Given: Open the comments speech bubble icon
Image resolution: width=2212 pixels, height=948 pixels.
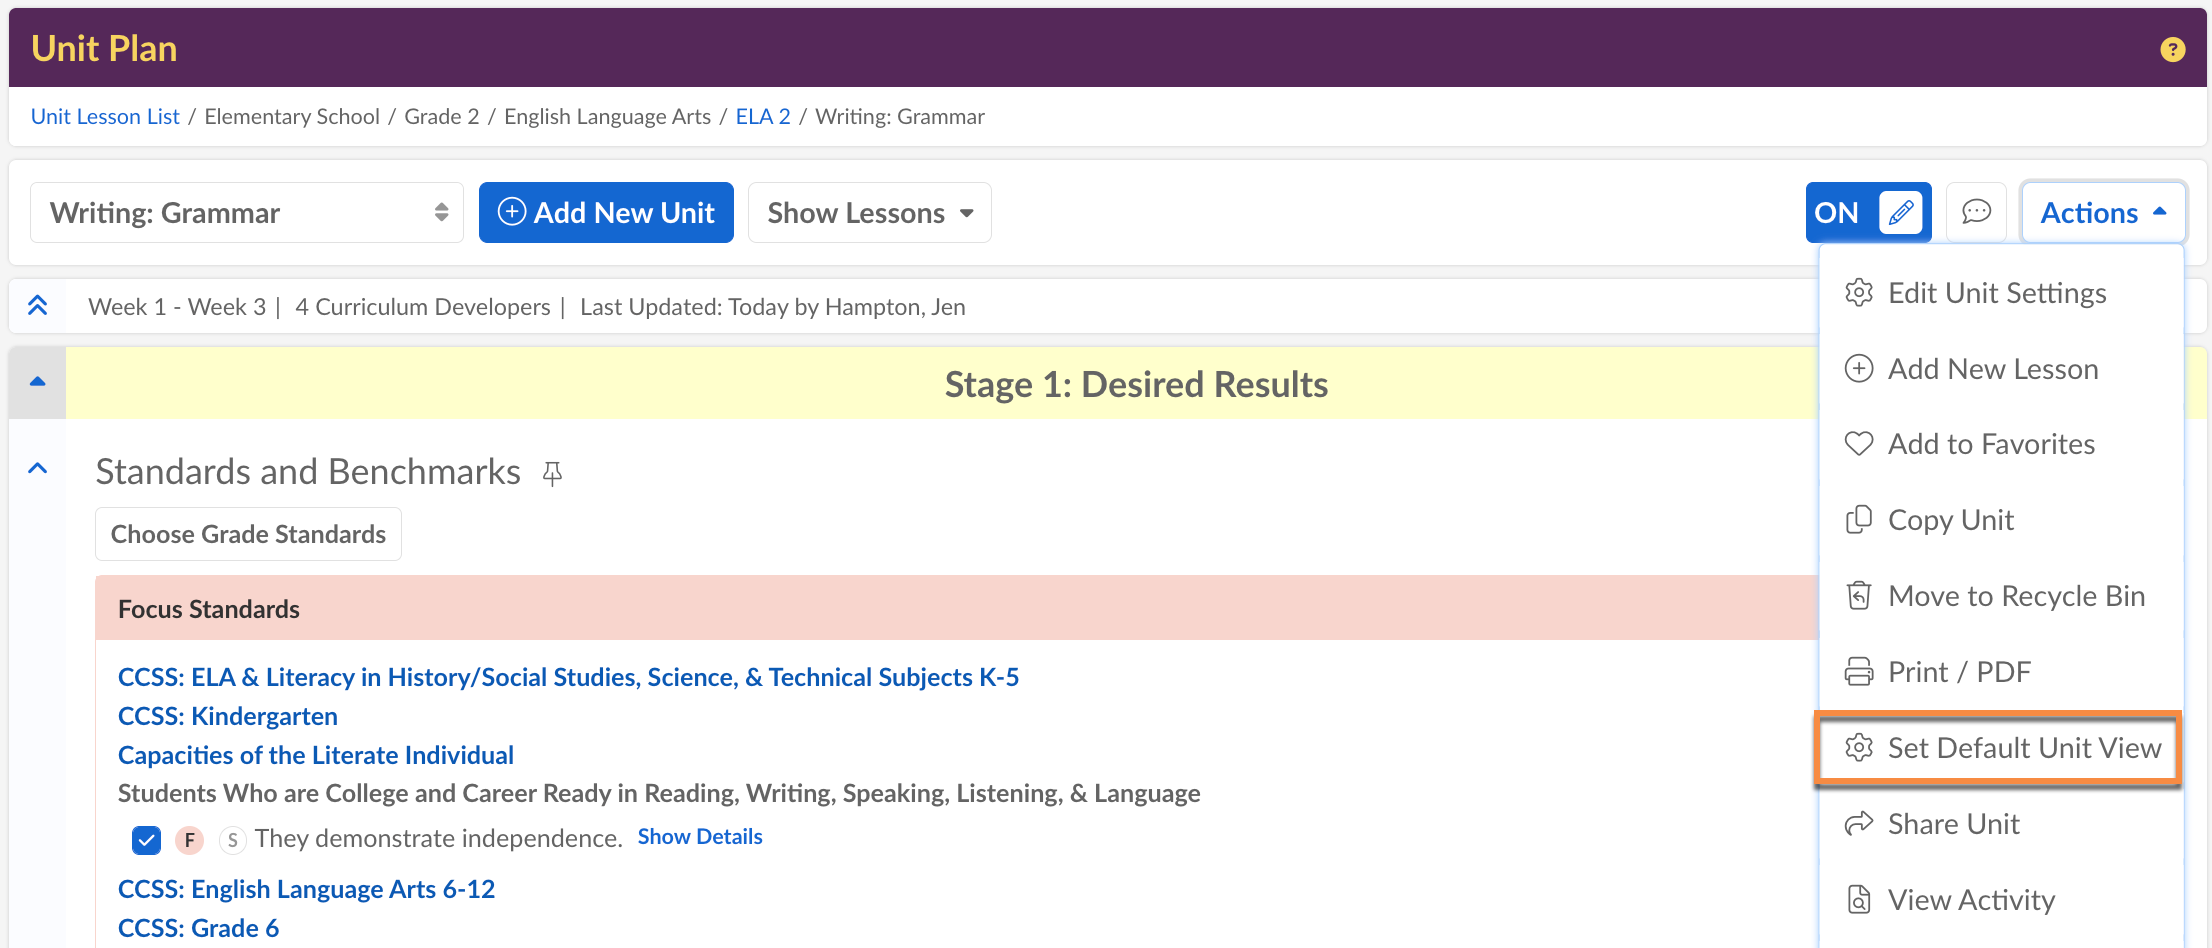Looking at the screenshot, I should (1976, 212).
